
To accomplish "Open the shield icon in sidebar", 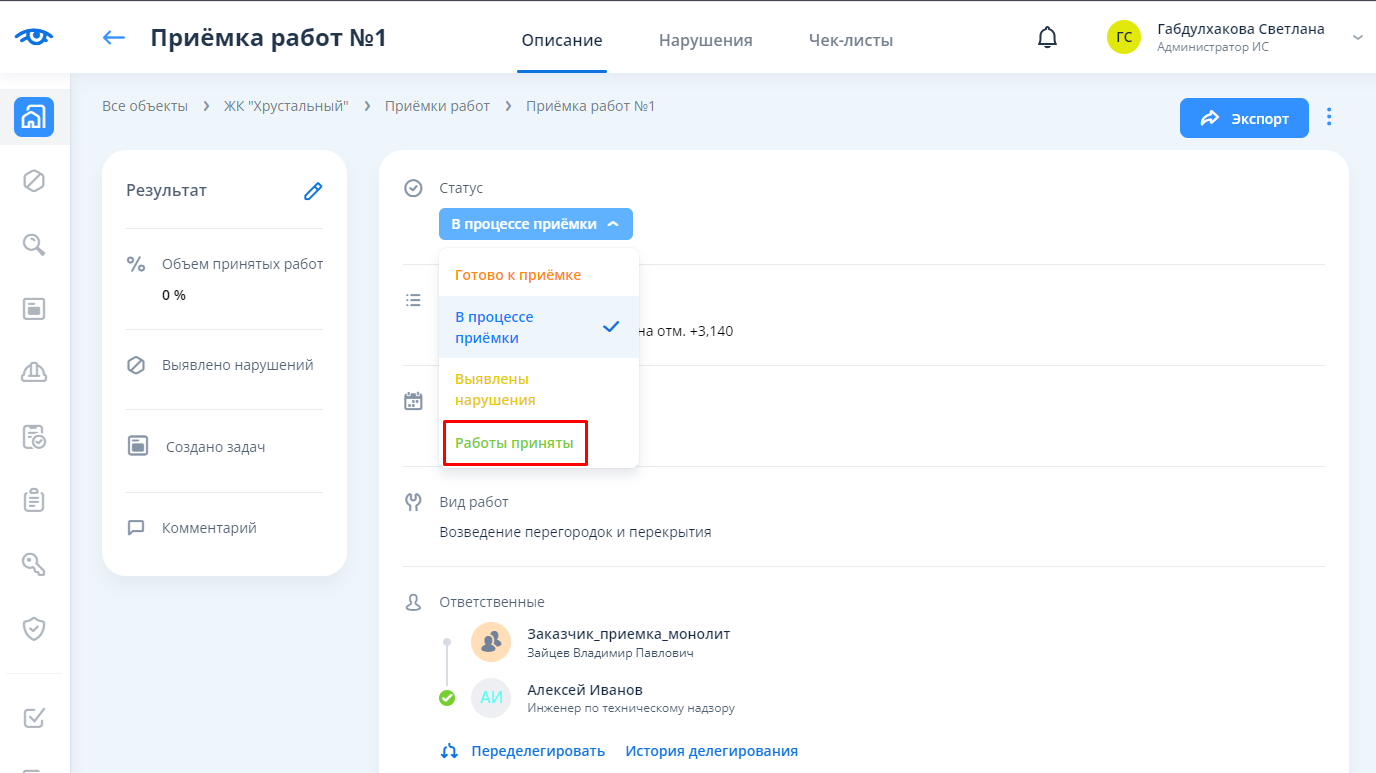I will (34, 628).
